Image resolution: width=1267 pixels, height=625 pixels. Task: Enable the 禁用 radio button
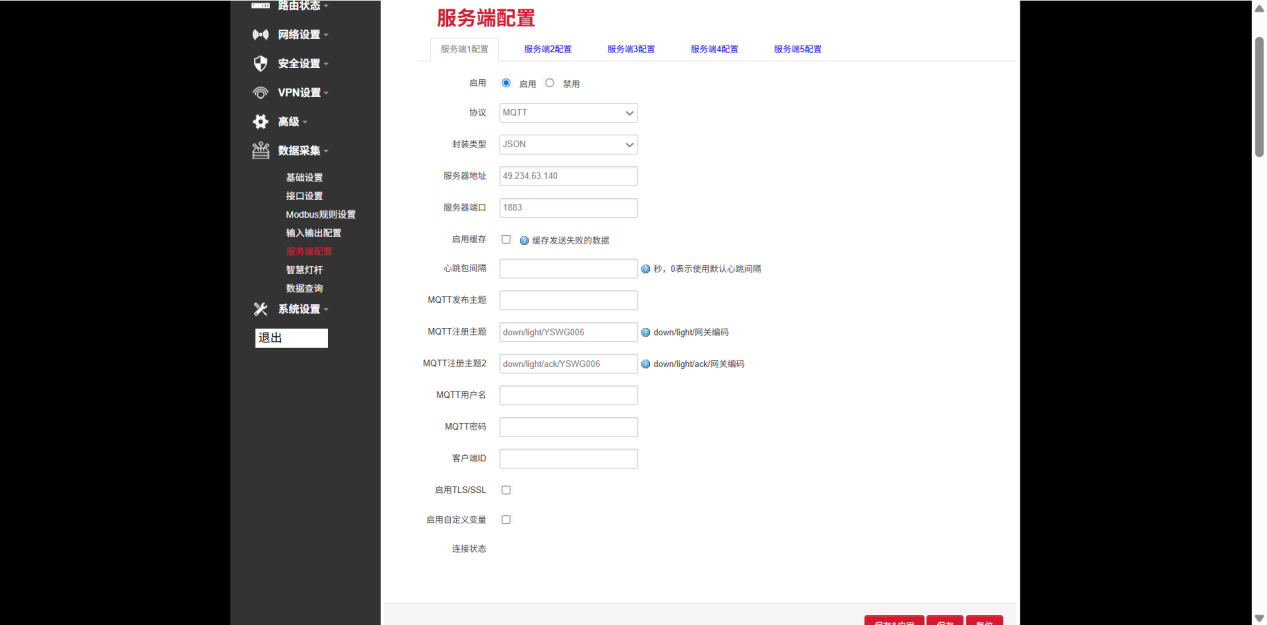tap(549, 83)
